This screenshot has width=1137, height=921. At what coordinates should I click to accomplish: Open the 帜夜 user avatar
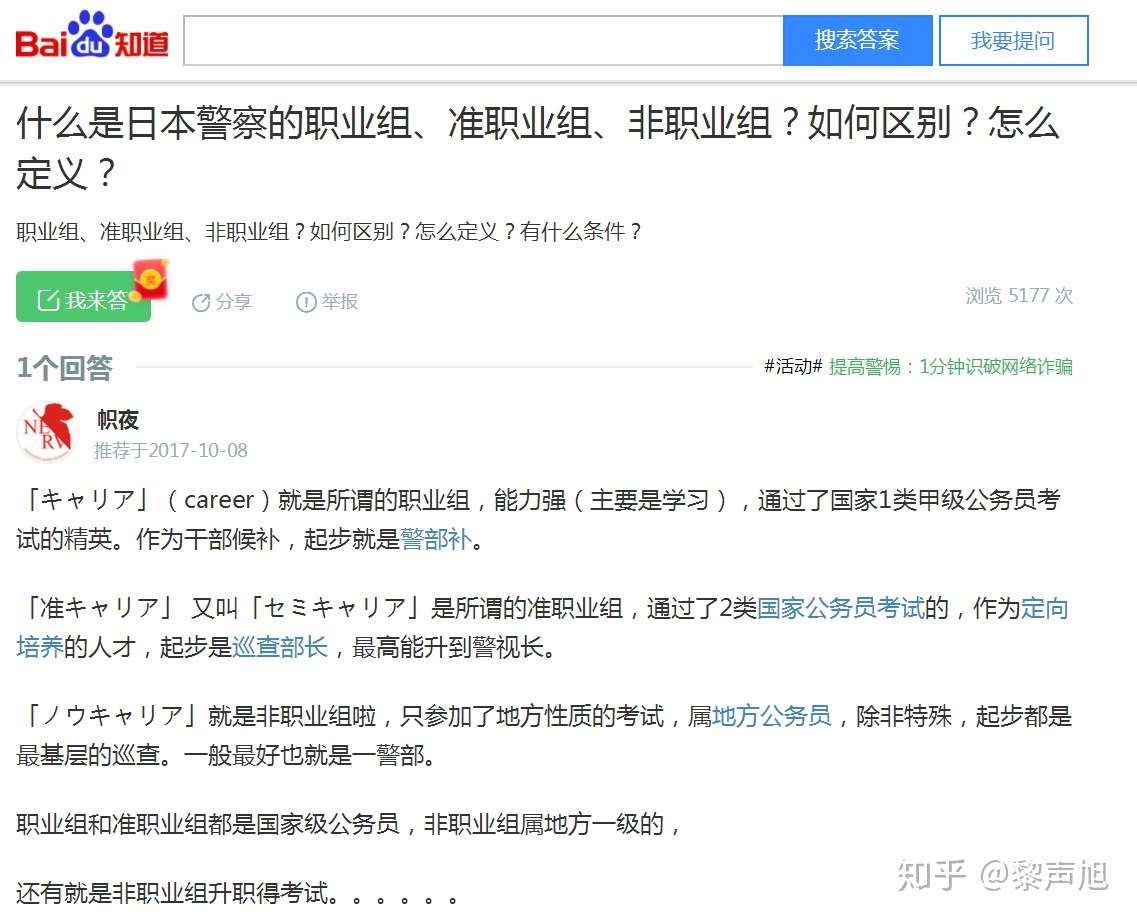[46, 432]
